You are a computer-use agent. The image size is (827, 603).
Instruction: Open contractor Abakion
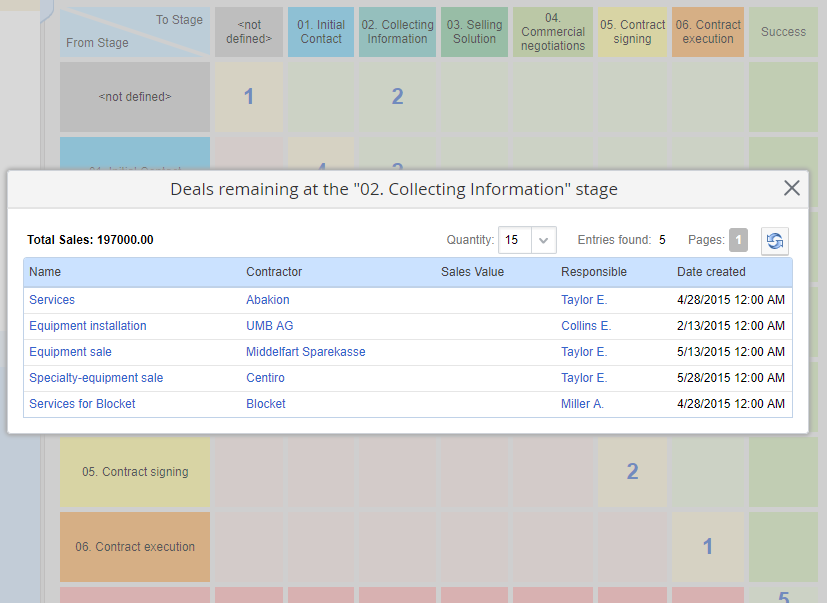click(x=268, y=300)
